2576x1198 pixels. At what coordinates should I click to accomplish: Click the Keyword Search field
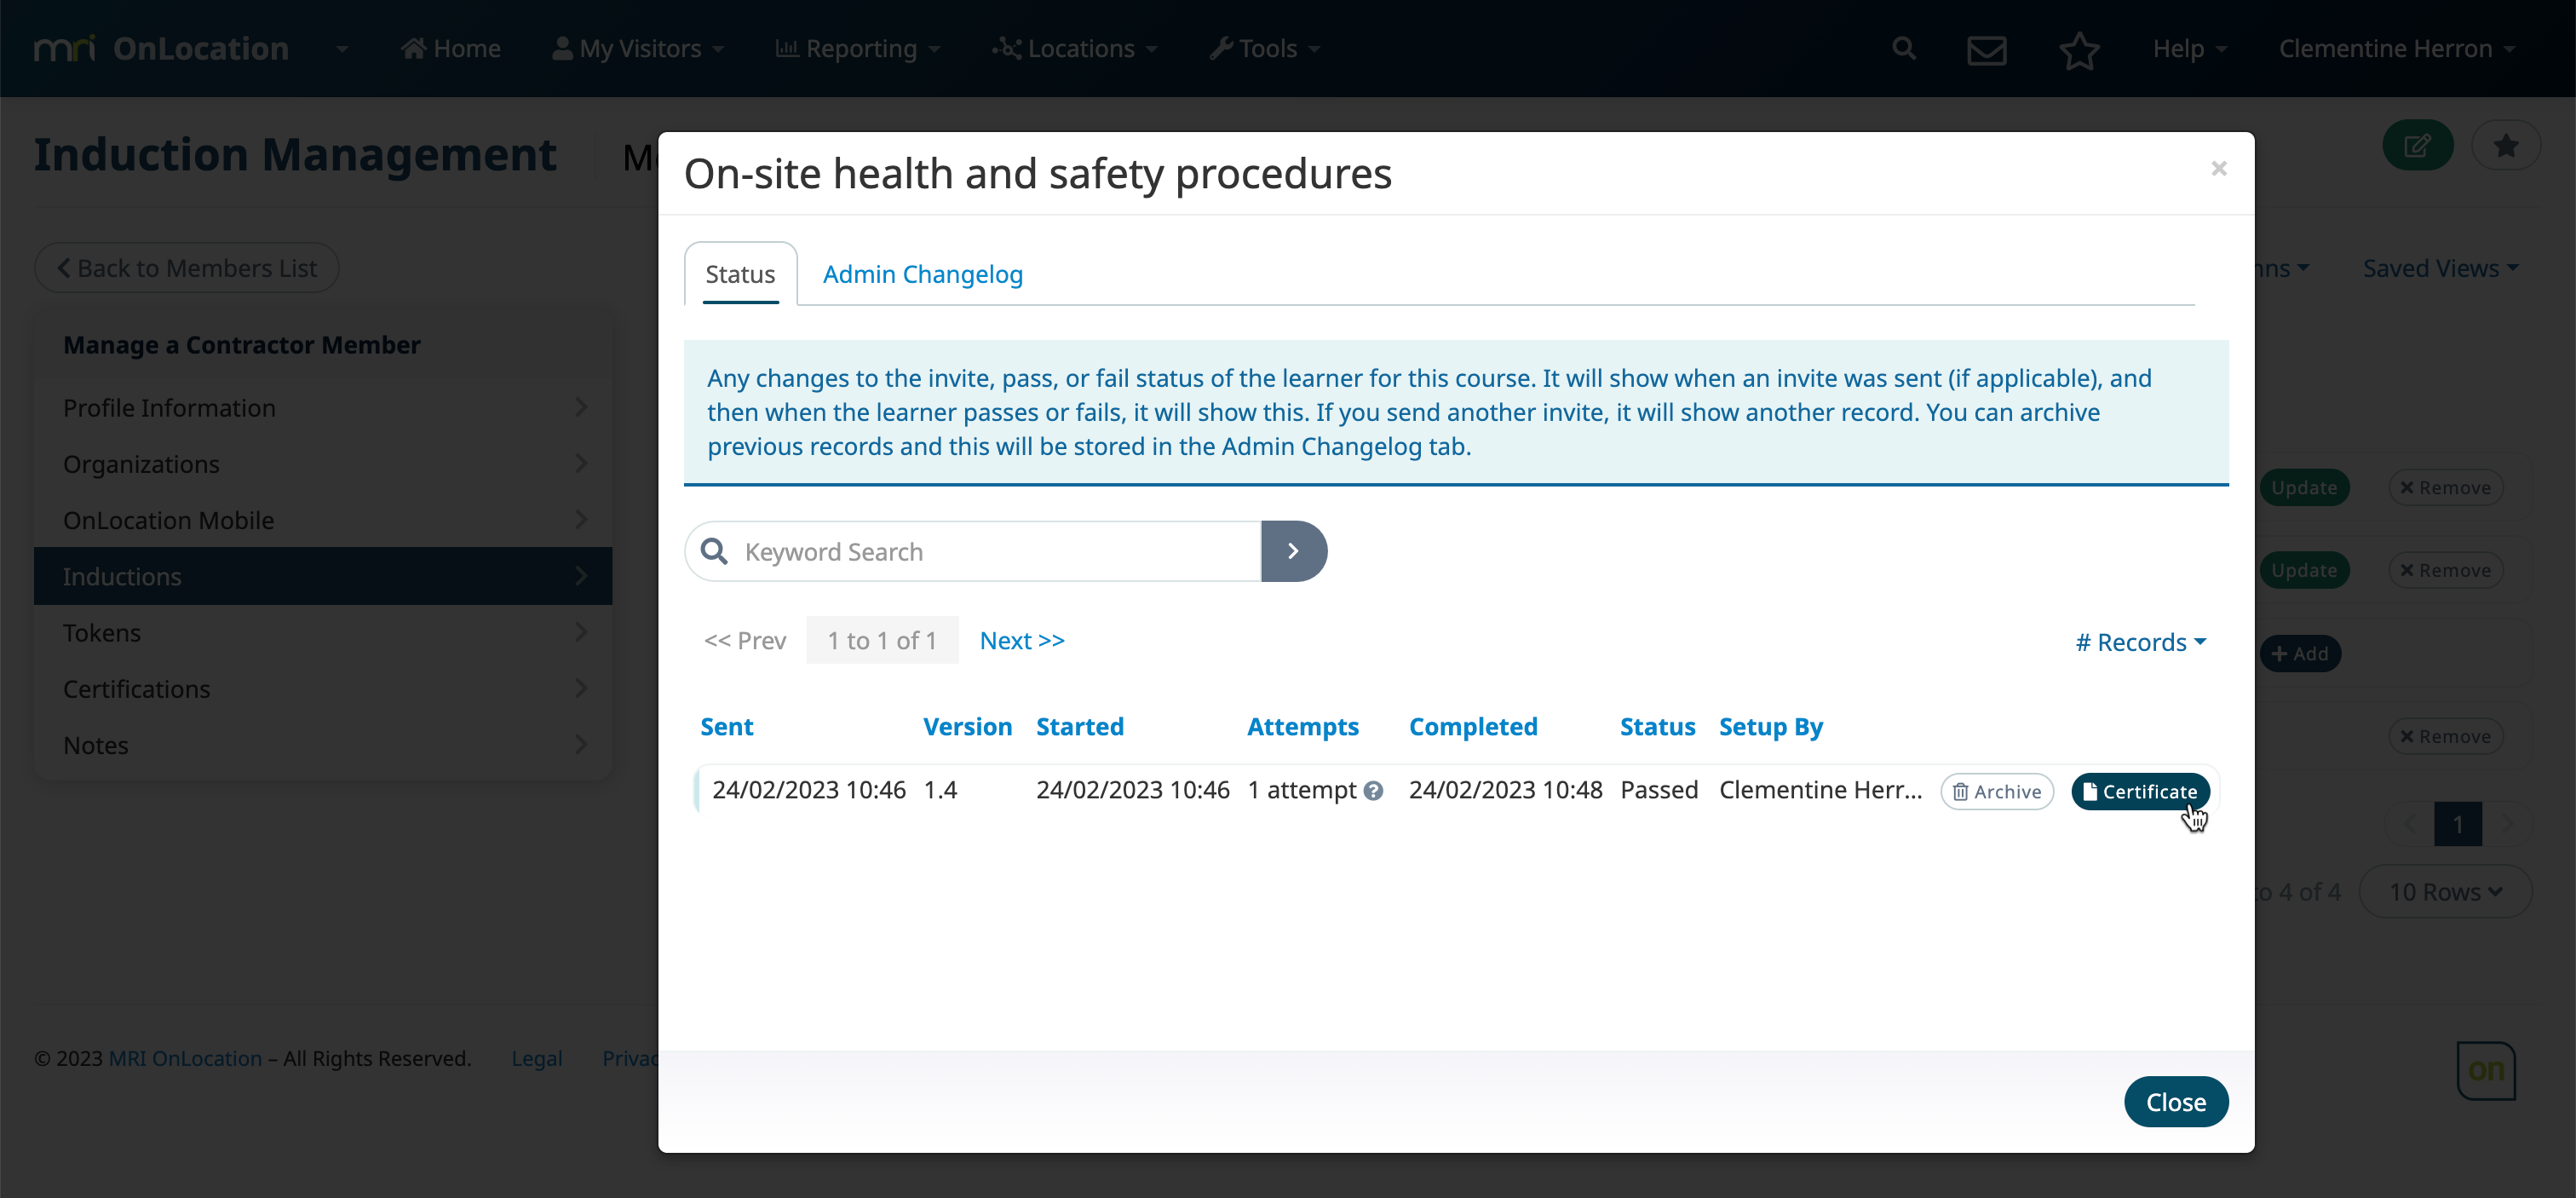(x=973, y=551)
